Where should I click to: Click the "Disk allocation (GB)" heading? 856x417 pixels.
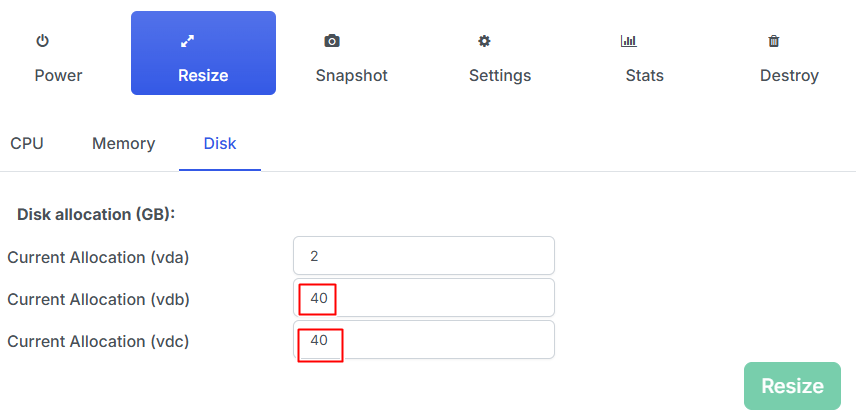tap(96, 214)
